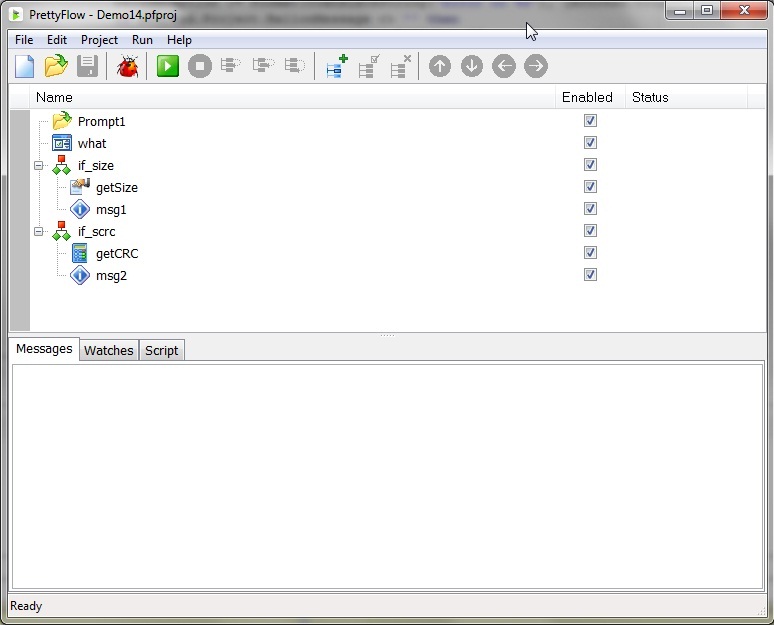Open the Project menu
The image size is (774, 625).
point(99,40)
